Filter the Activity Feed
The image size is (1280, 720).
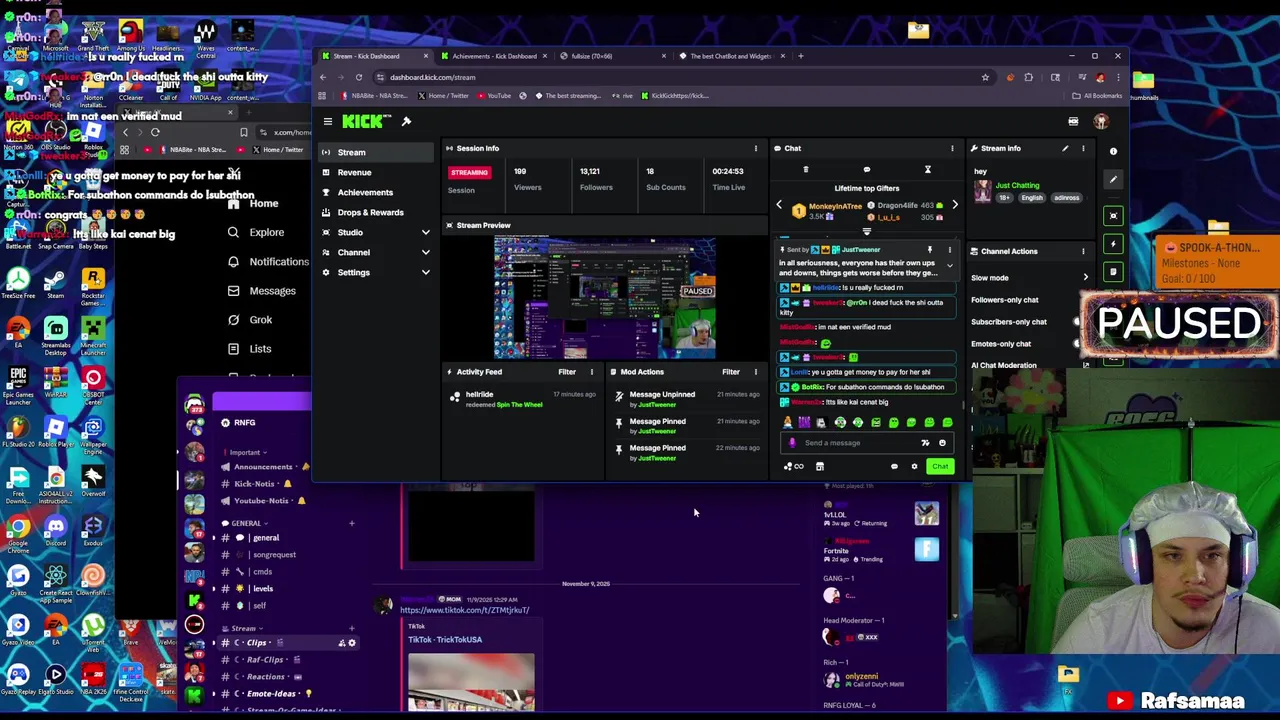point(567,372)
